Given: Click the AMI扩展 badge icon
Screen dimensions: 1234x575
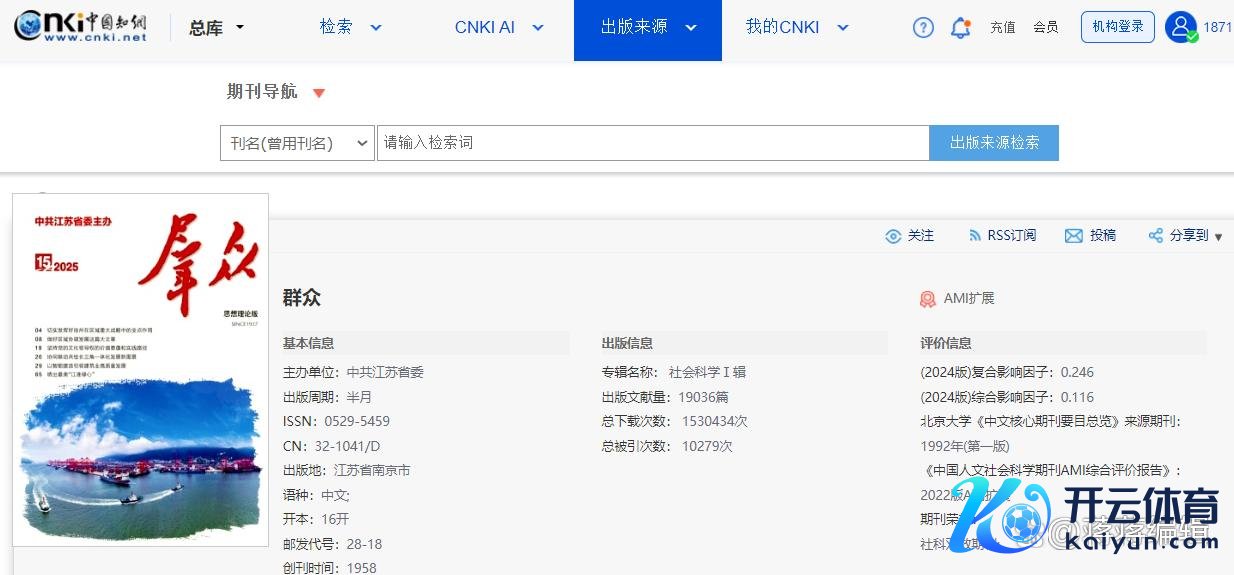Looking at the screenshot, I should [928, 299].
